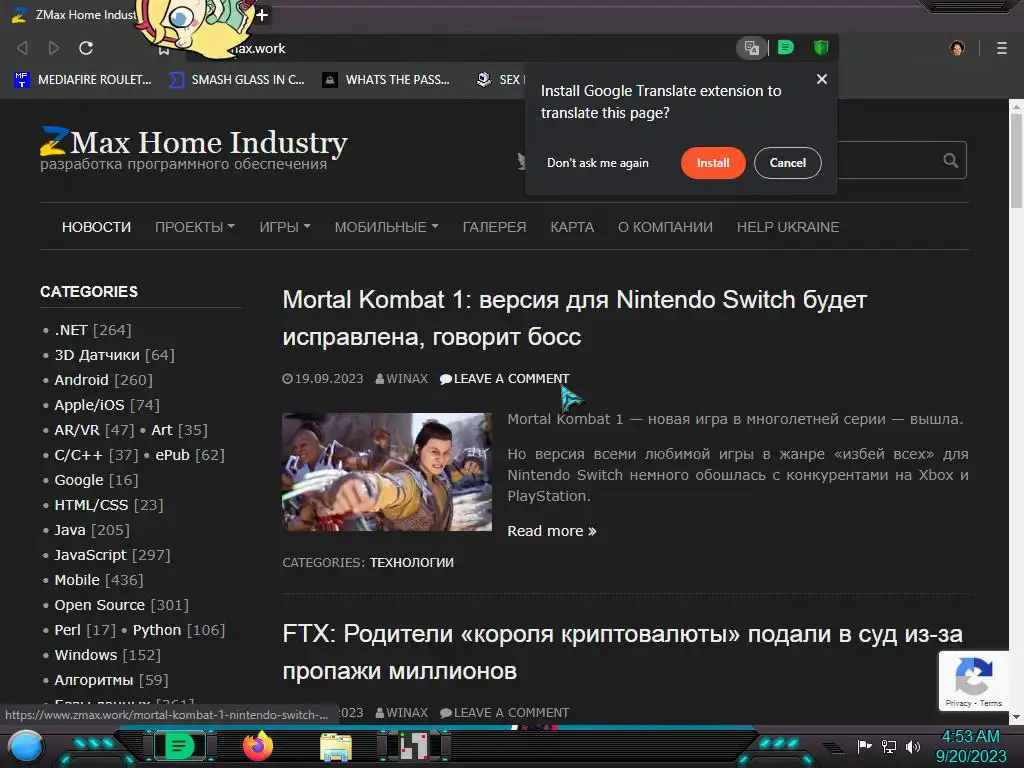
Task: Open the ТЕХНОЛОГИИ category link
Action: point(411,562)
